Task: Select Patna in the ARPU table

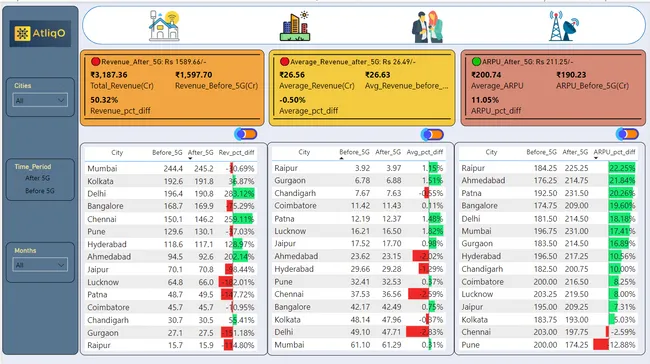Action: pyautogui.click(x=471, y=193)
